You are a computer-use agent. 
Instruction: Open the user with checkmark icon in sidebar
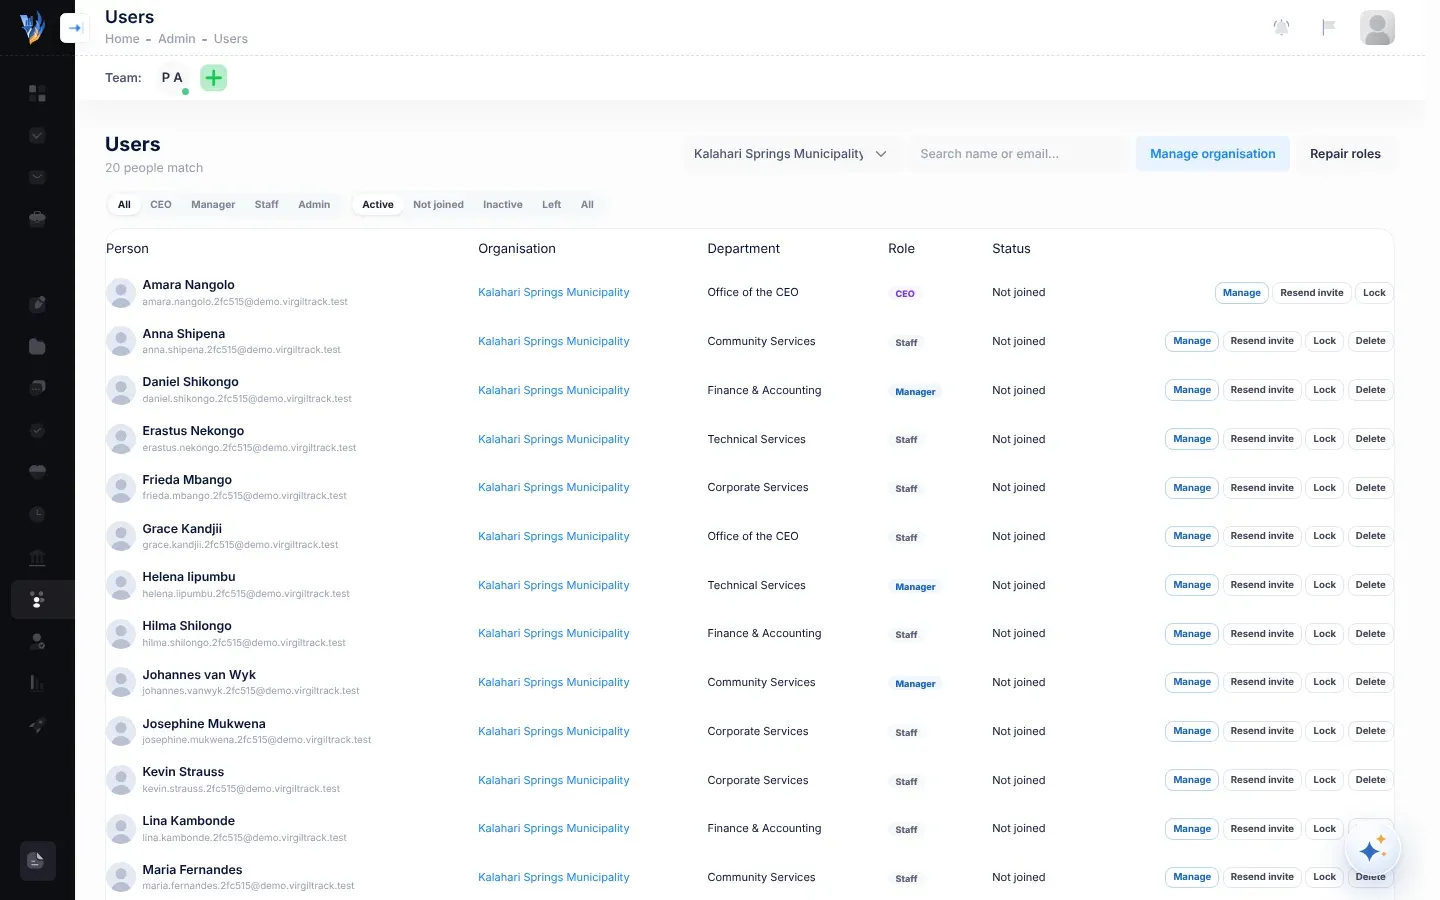pyautogui.click(x=37, y=641)
